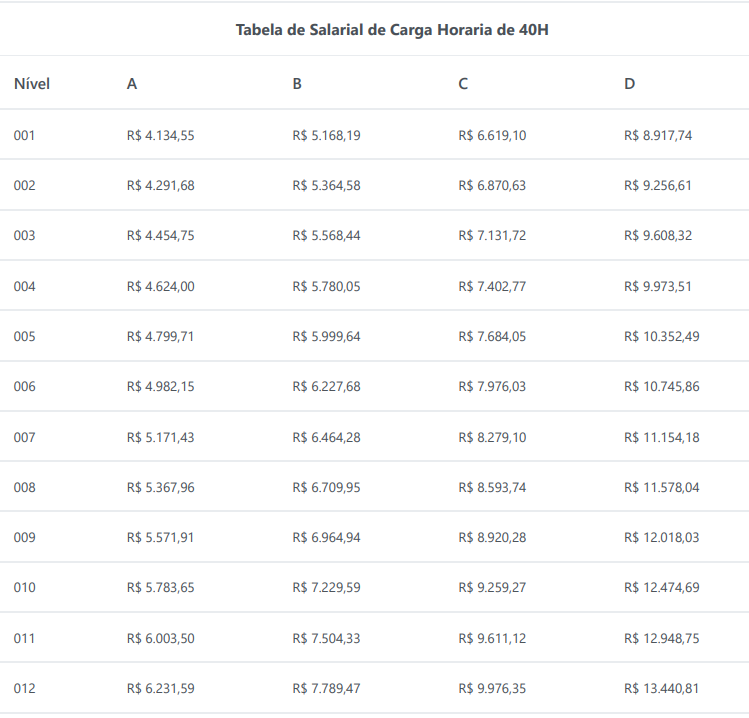
Task: Click the value 'R$ 8.593,74'
Action: (492, 487)
